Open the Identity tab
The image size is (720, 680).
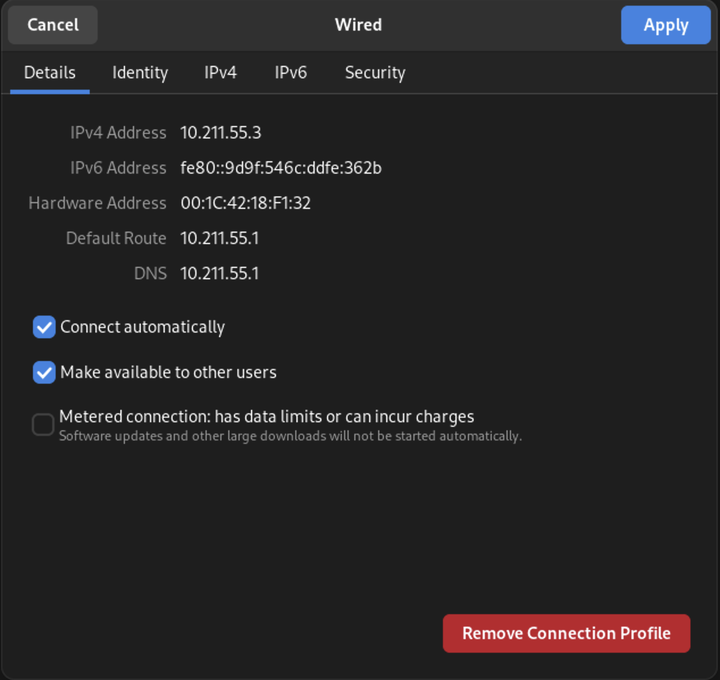(x=140, y=73)
